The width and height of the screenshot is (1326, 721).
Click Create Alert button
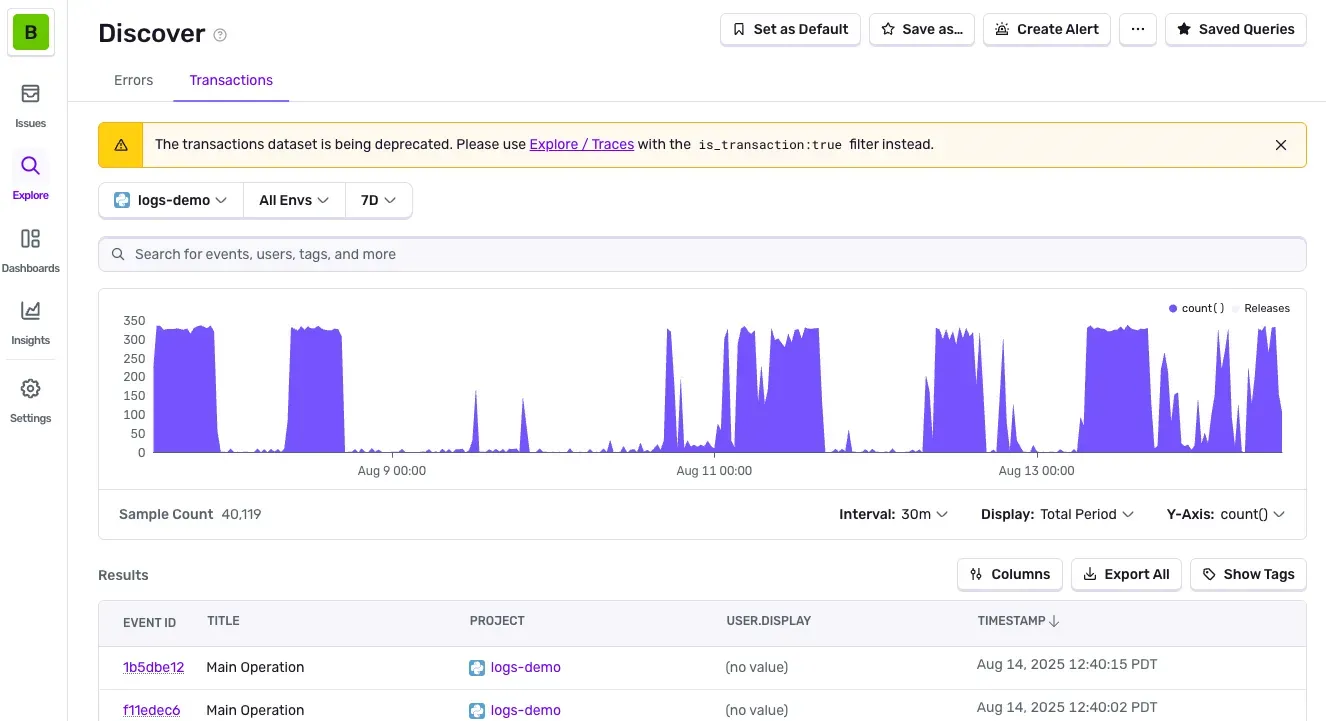tap(1047, 29)
